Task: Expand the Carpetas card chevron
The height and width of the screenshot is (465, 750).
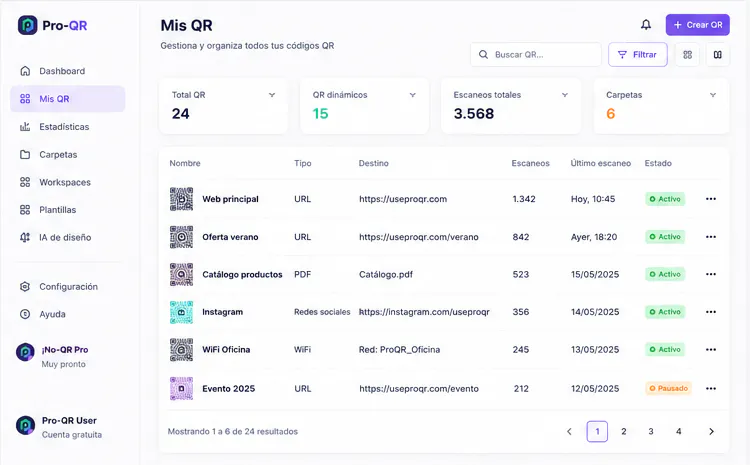Action: pos(713,95)
